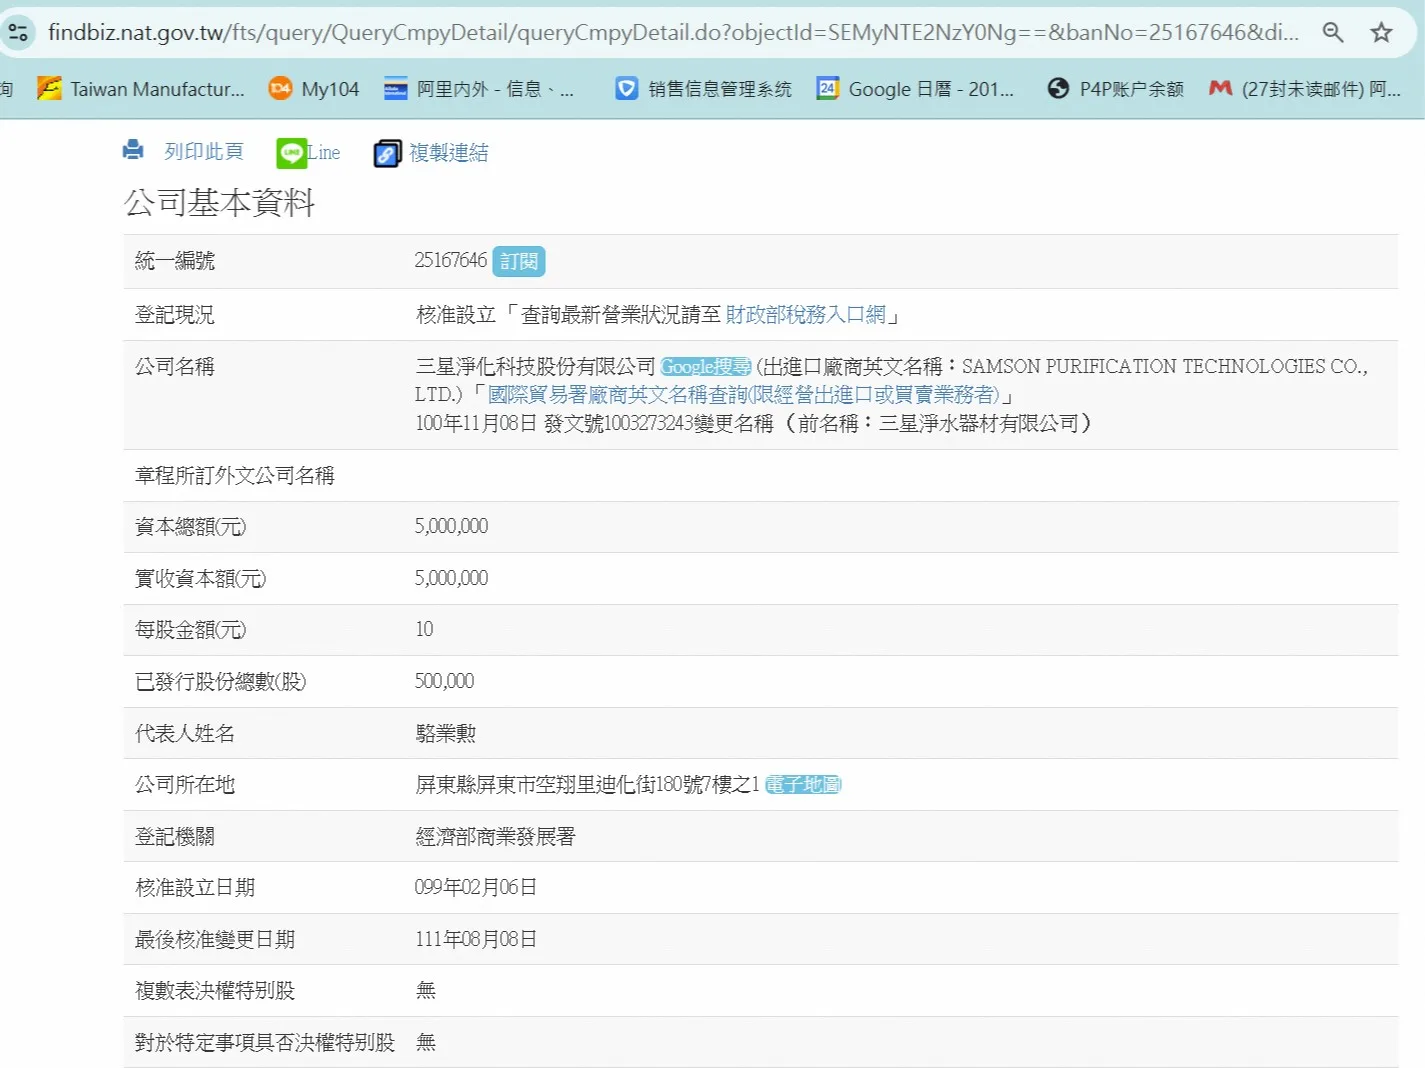Click the 訂閱 button beside 25167646
This screenshot has height=1068, width=1425.
519,261
